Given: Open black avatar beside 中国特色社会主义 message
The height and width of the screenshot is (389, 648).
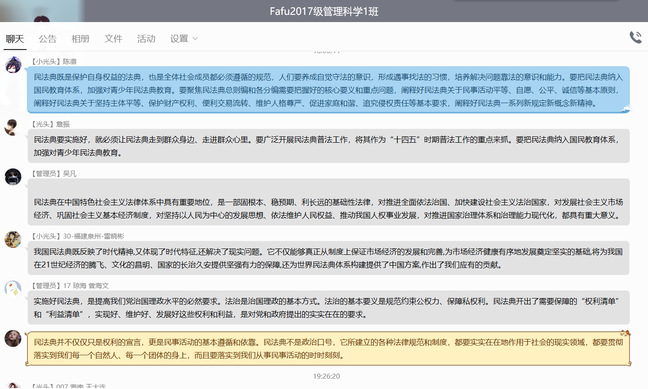Looking at the screenshot, I should coord(13,177).
